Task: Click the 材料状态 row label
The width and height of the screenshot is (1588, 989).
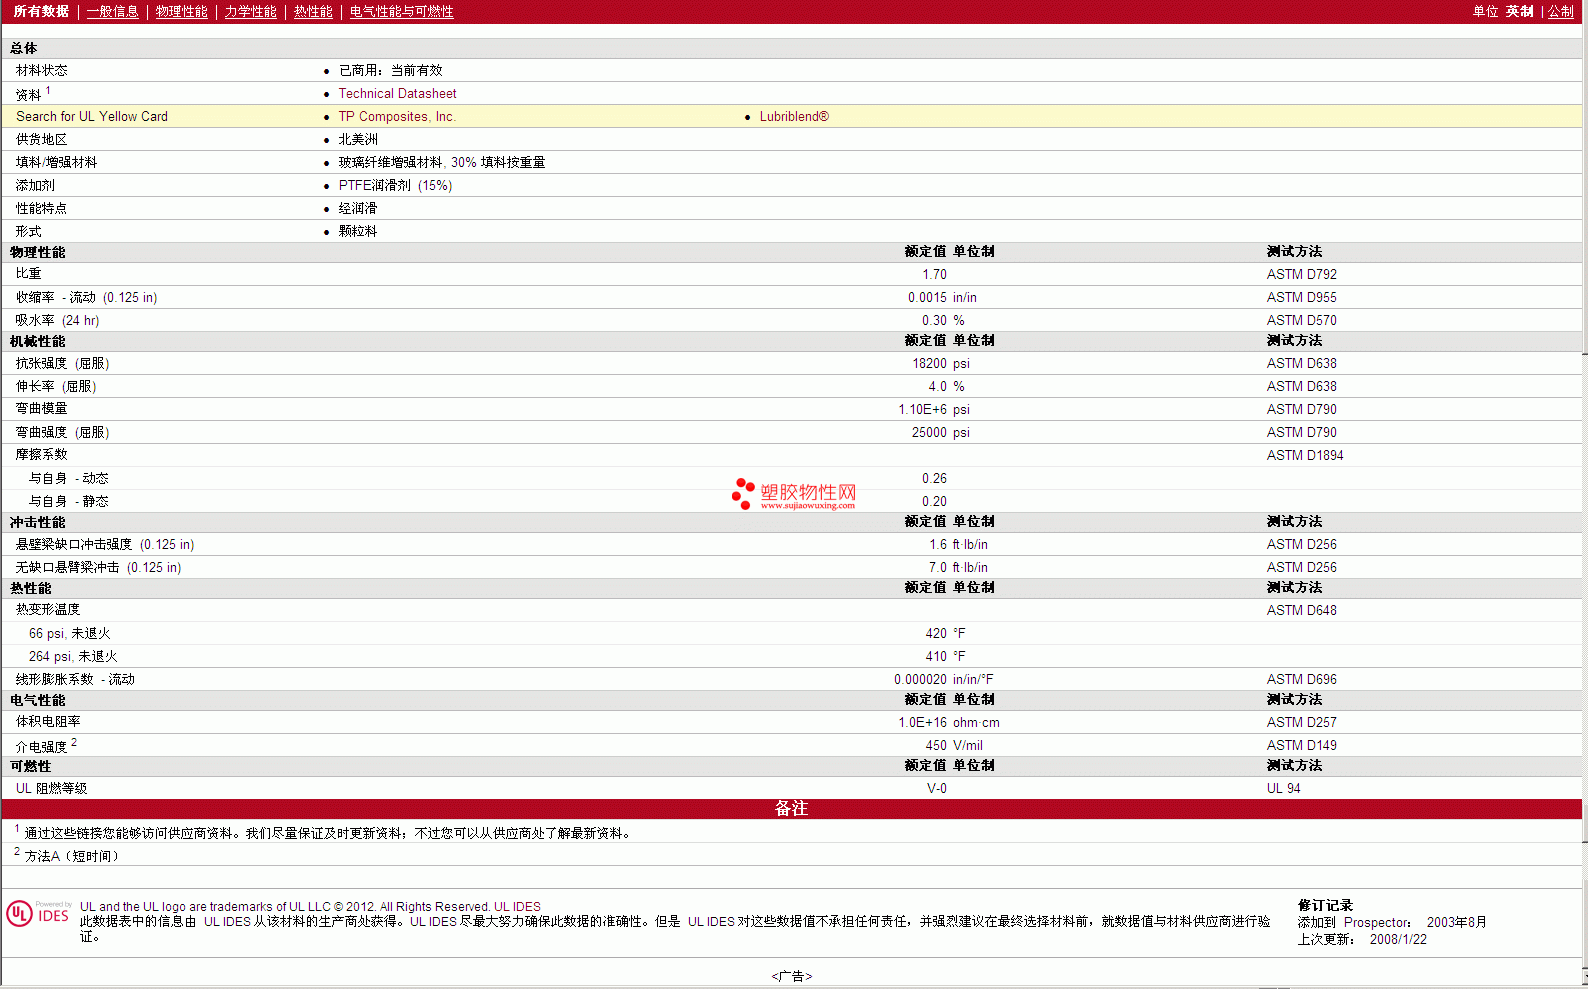Action: click(x=42, y=70)
